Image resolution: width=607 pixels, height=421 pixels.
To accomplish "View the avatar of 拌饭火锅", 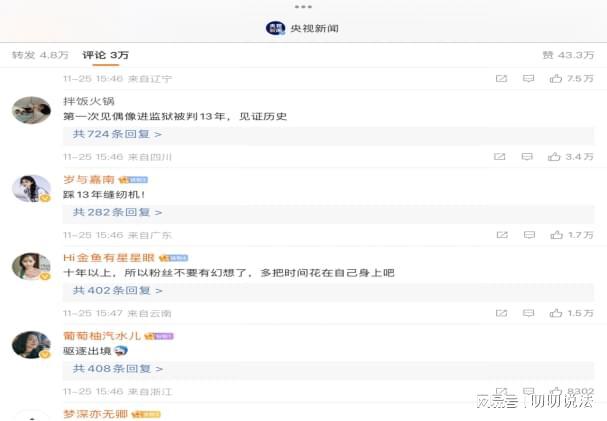I will (31, 110).
